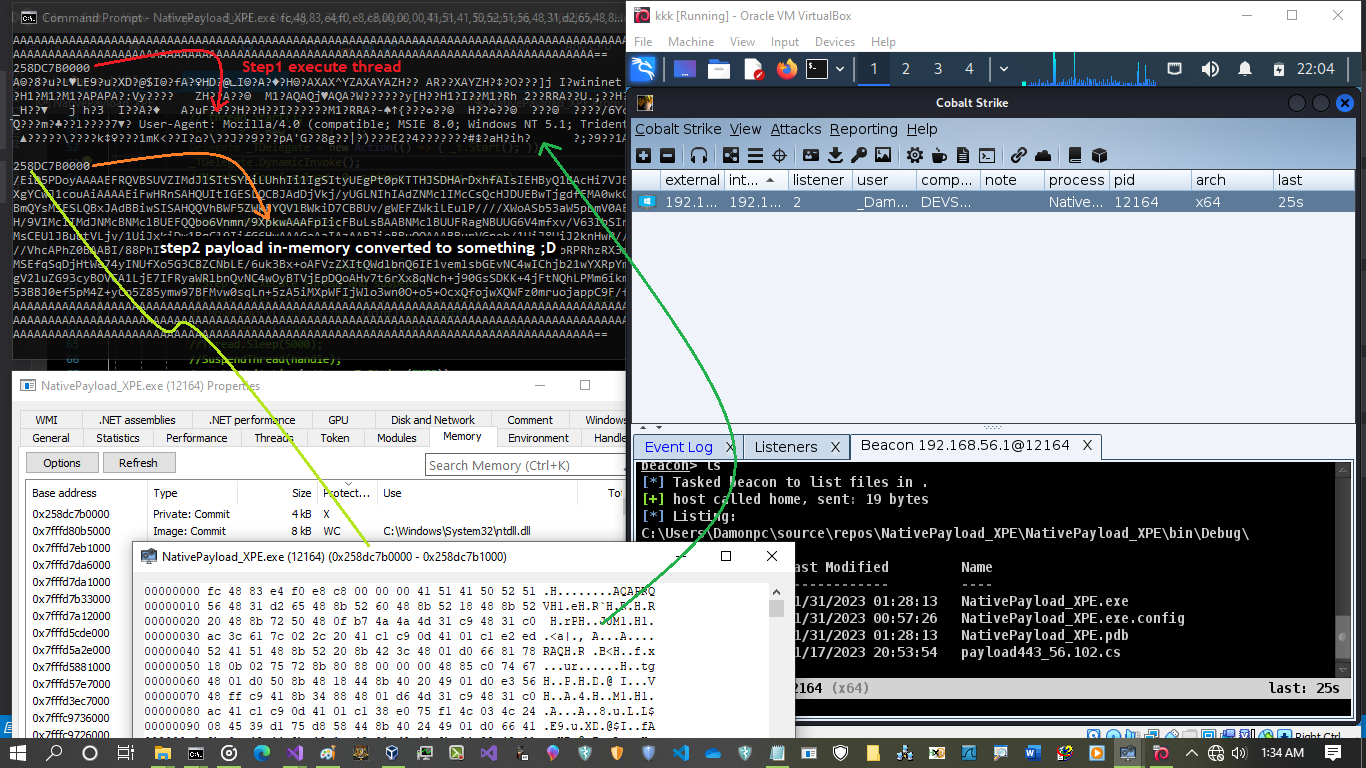The image size is (1366, 768).
Task: Click the Kali notification bell icon
Action: (1245, 69)
